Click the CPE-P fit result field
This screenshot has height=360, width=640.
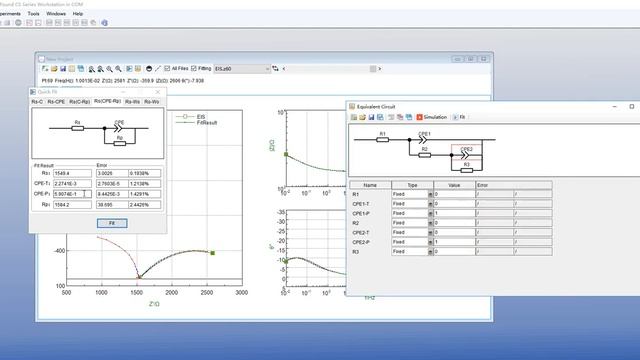tap(72, 194)
